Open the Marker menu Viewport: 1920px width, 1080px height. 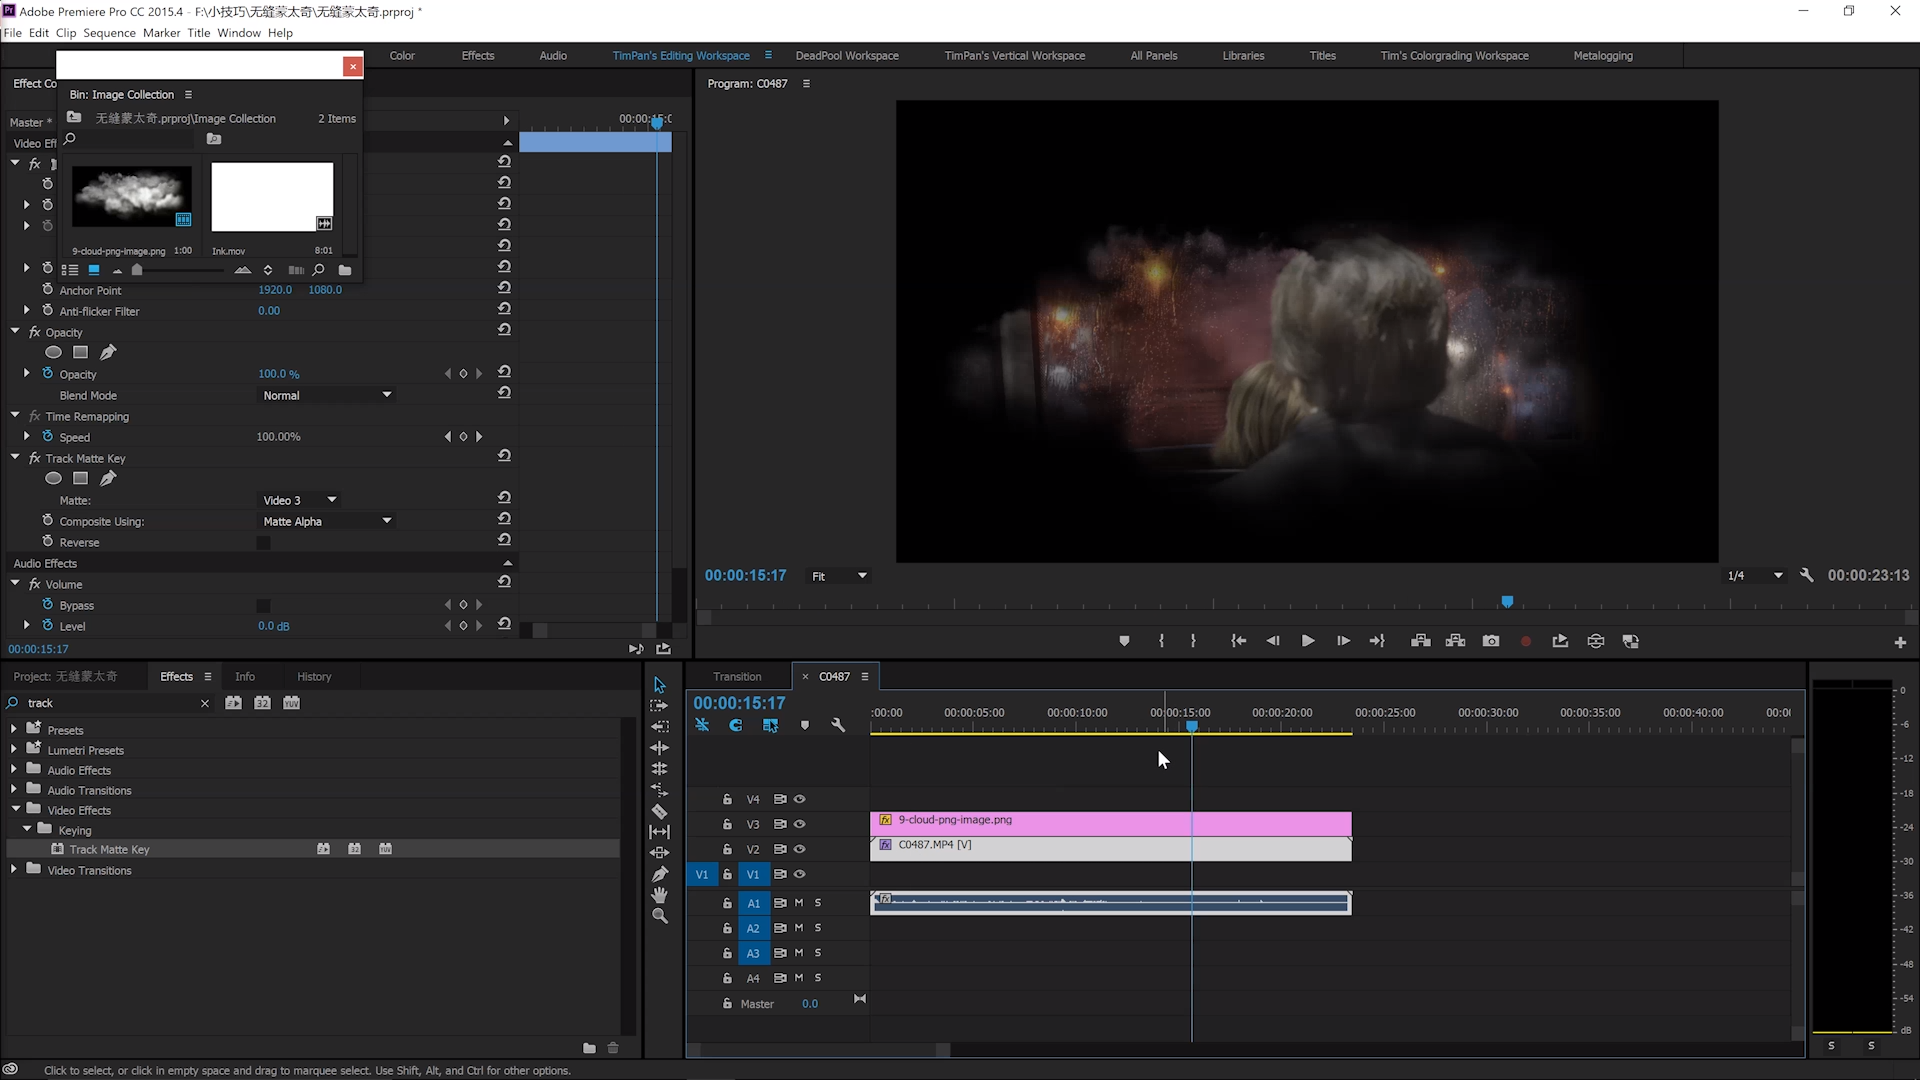(161, 33)
